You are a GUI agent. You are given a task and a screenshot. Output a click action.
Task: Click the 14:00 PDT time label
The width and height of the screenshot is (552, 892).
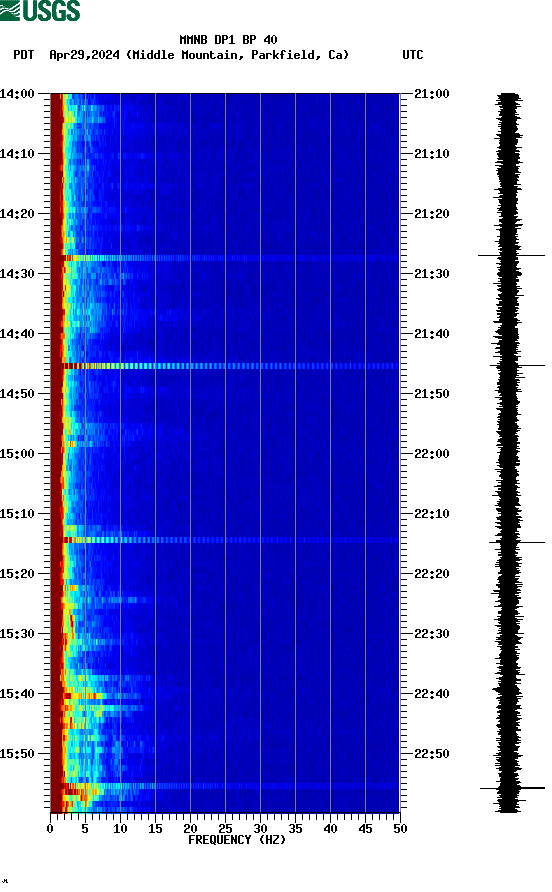coord(17,94)
